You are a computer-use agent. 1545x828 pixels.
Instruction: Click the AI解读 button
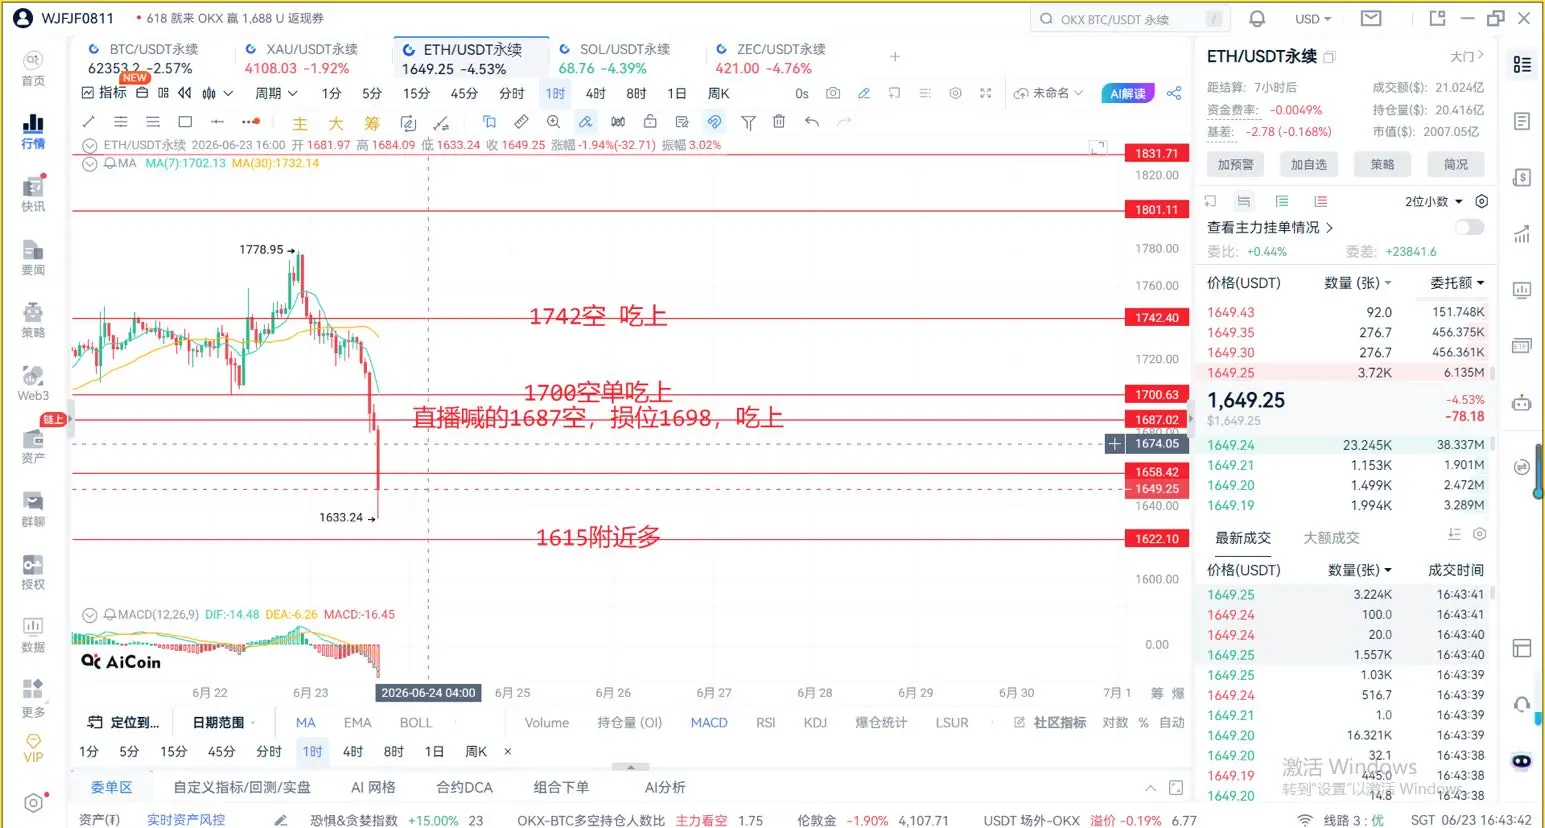click(1128, 93)
